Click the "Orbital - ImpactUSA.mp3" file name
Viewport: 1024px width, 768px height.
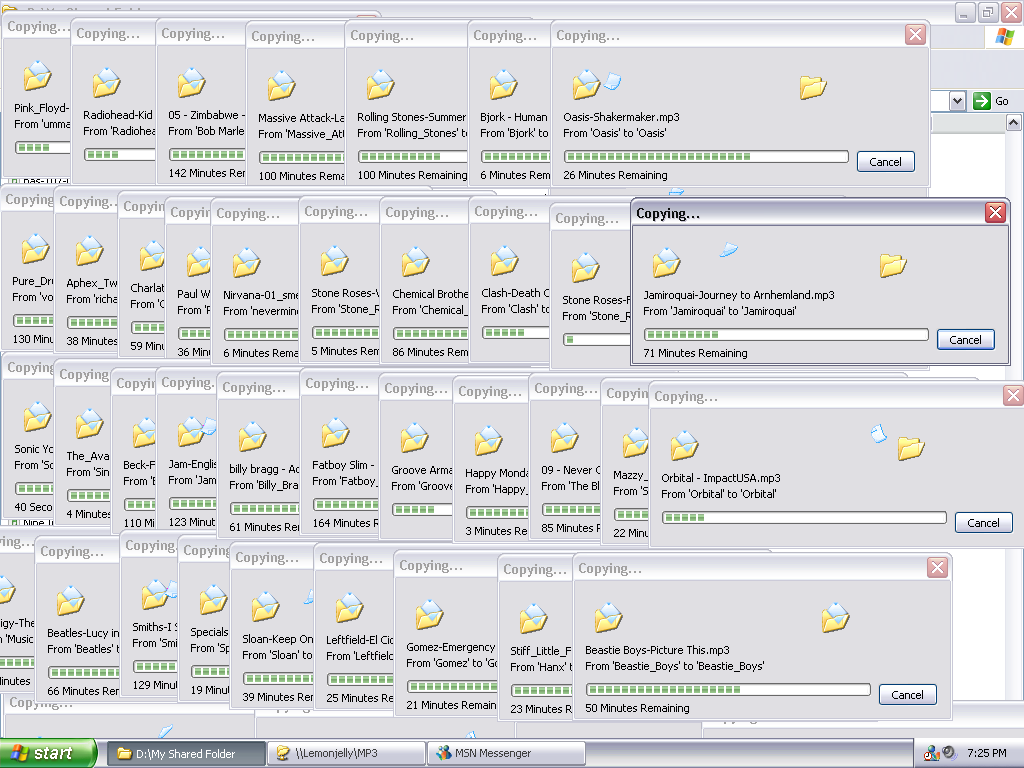[720, 478]
